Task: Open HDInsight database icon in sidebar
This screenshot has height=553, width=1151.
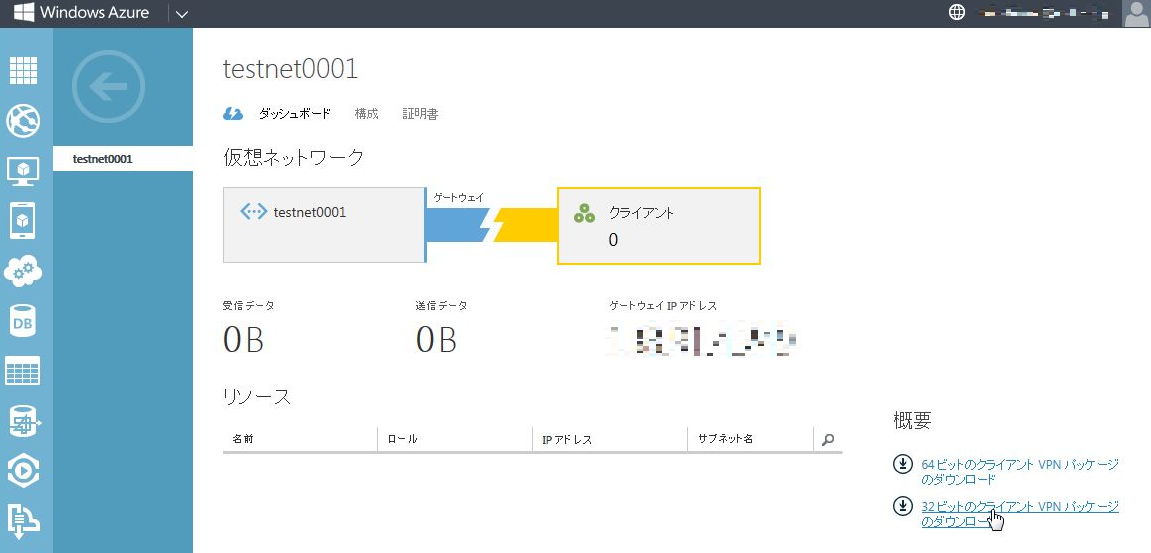Action: tap(24, 421)
